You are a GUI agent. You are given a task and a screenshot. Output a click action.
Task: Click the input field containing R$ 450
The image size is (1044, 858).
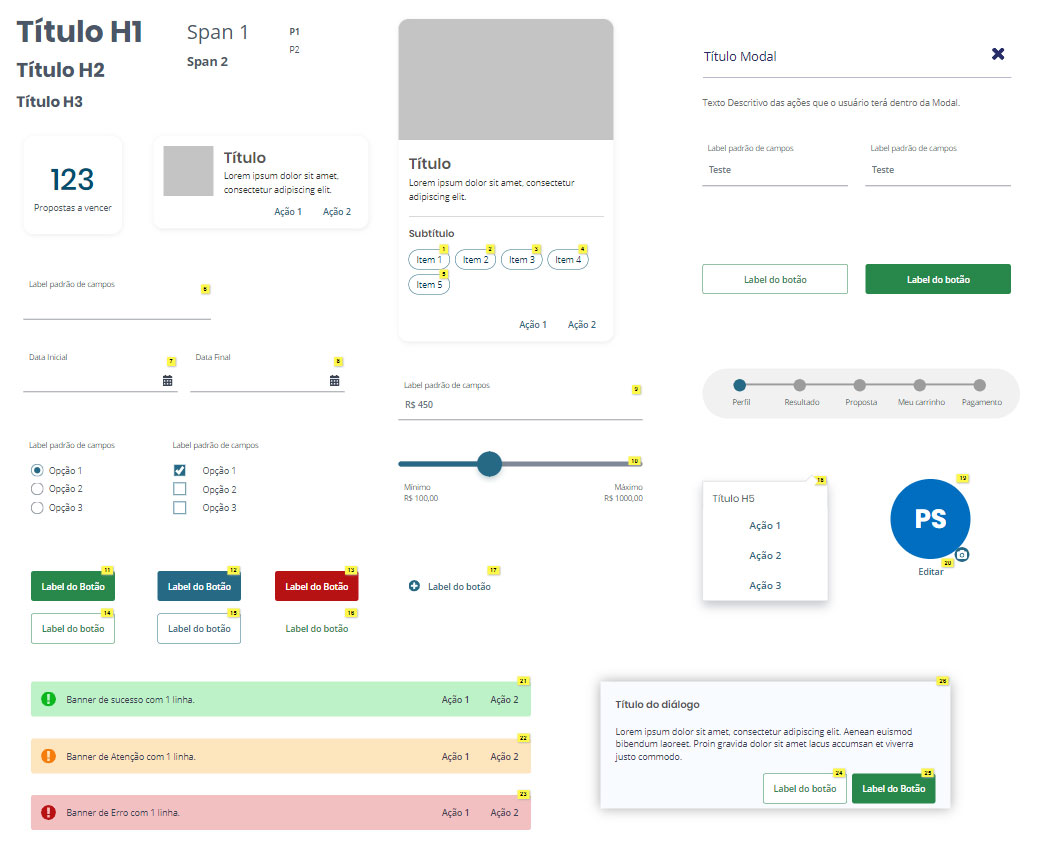pos(520,405)
